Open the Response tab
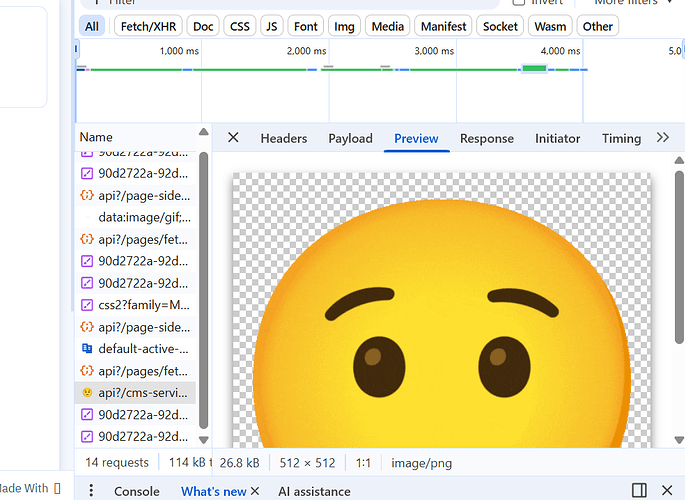Screen dimensions: 685x500 point(487,138)
